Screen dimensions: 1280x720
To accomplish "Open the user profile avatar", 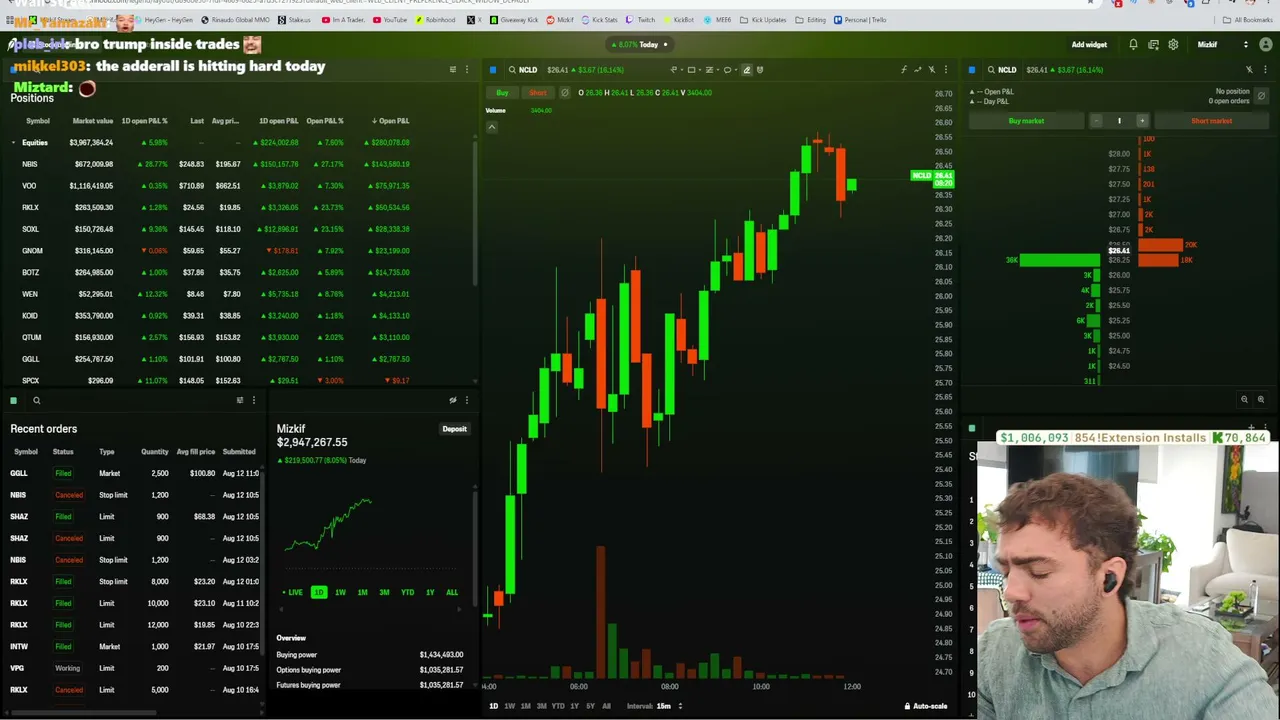I will [x=1265, y=45].
